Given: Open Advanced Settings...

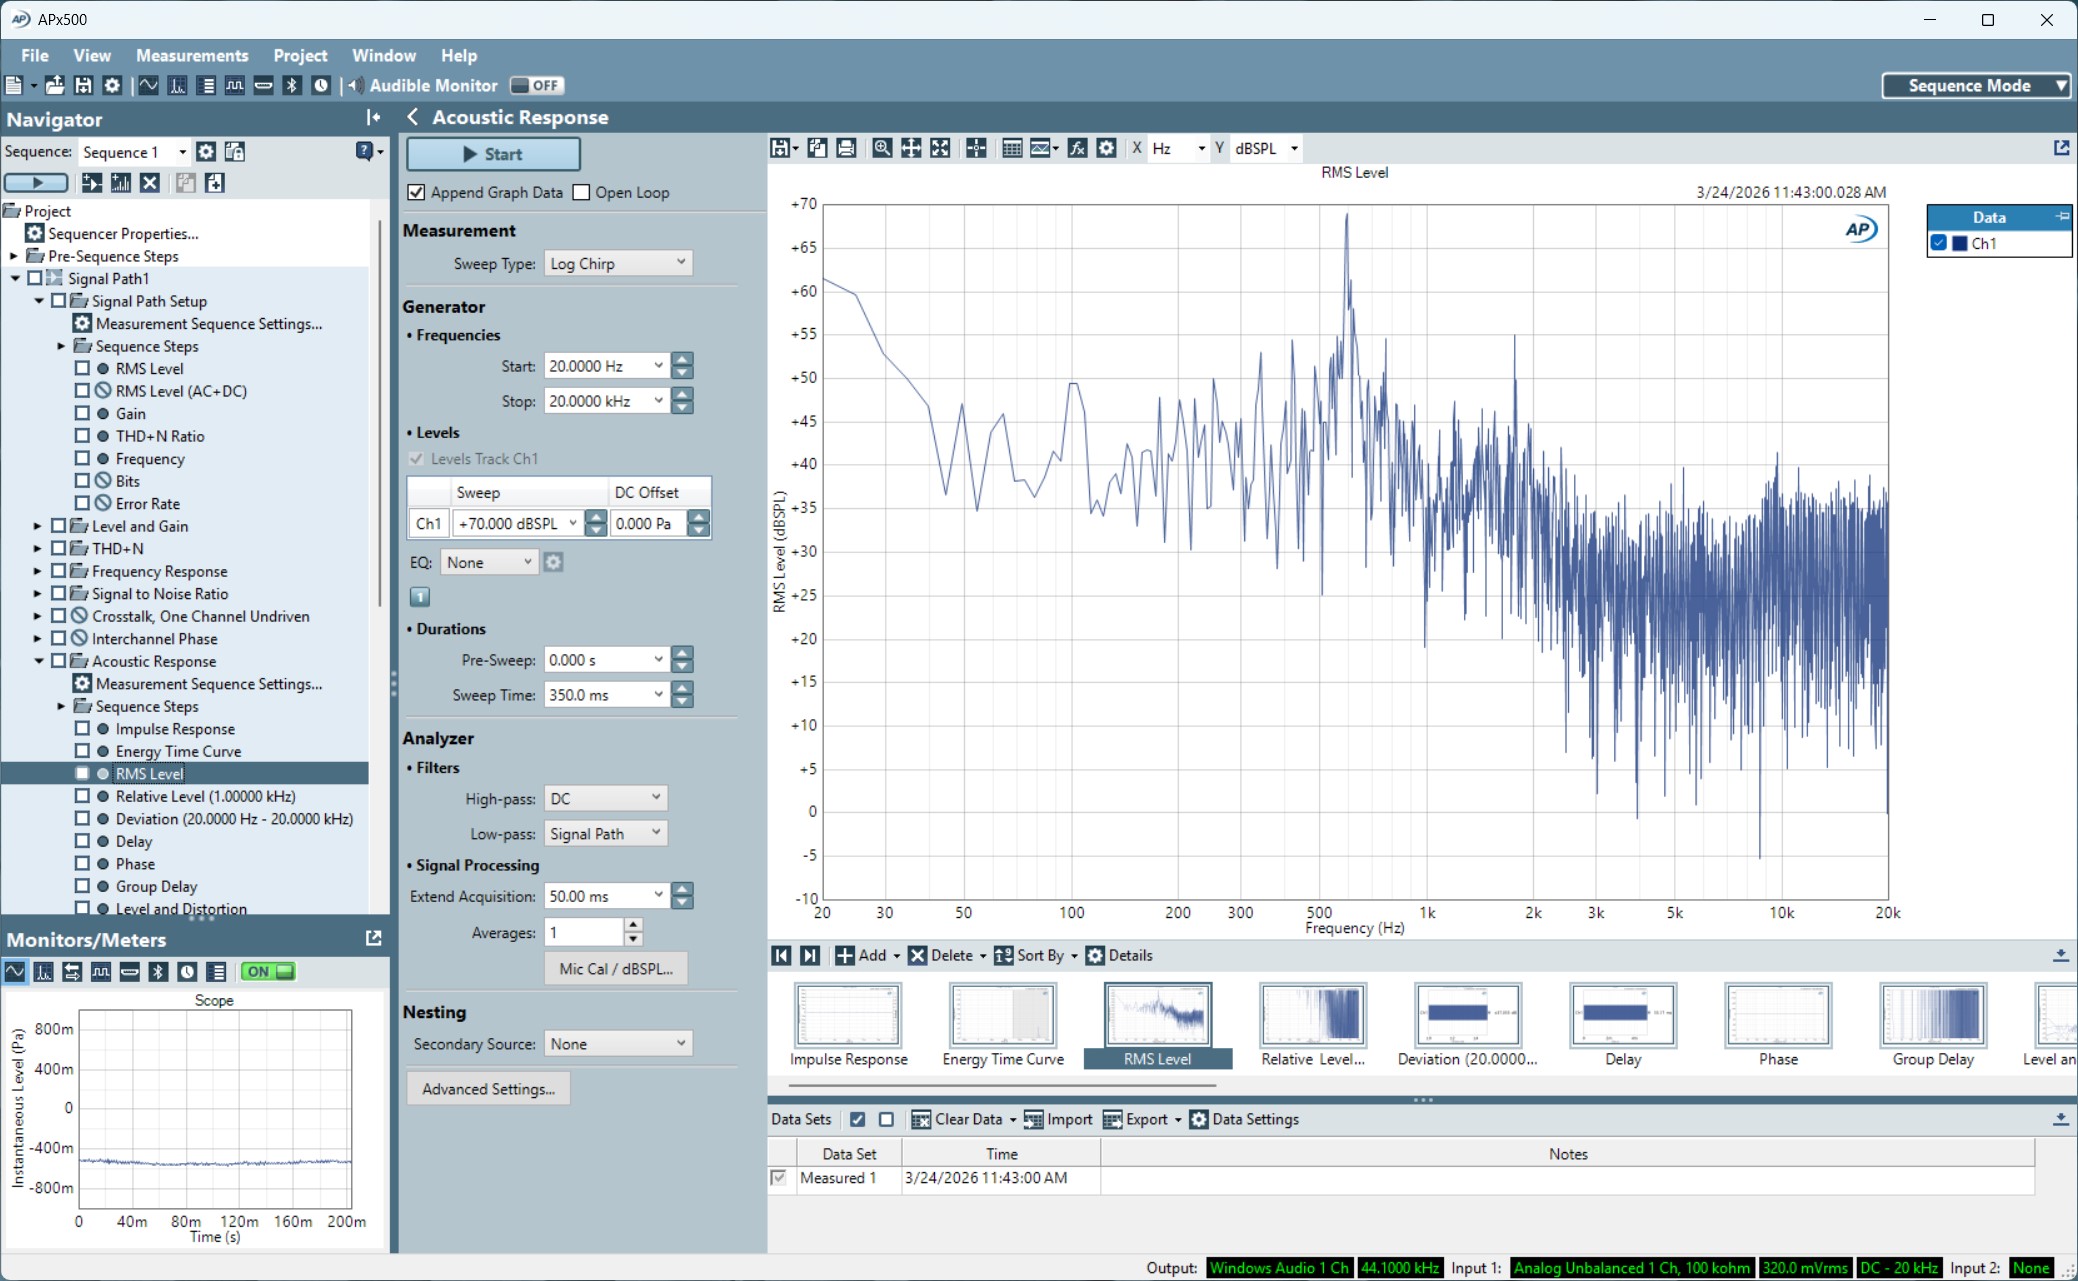Looking at the screenshot, I should 488,1089.
